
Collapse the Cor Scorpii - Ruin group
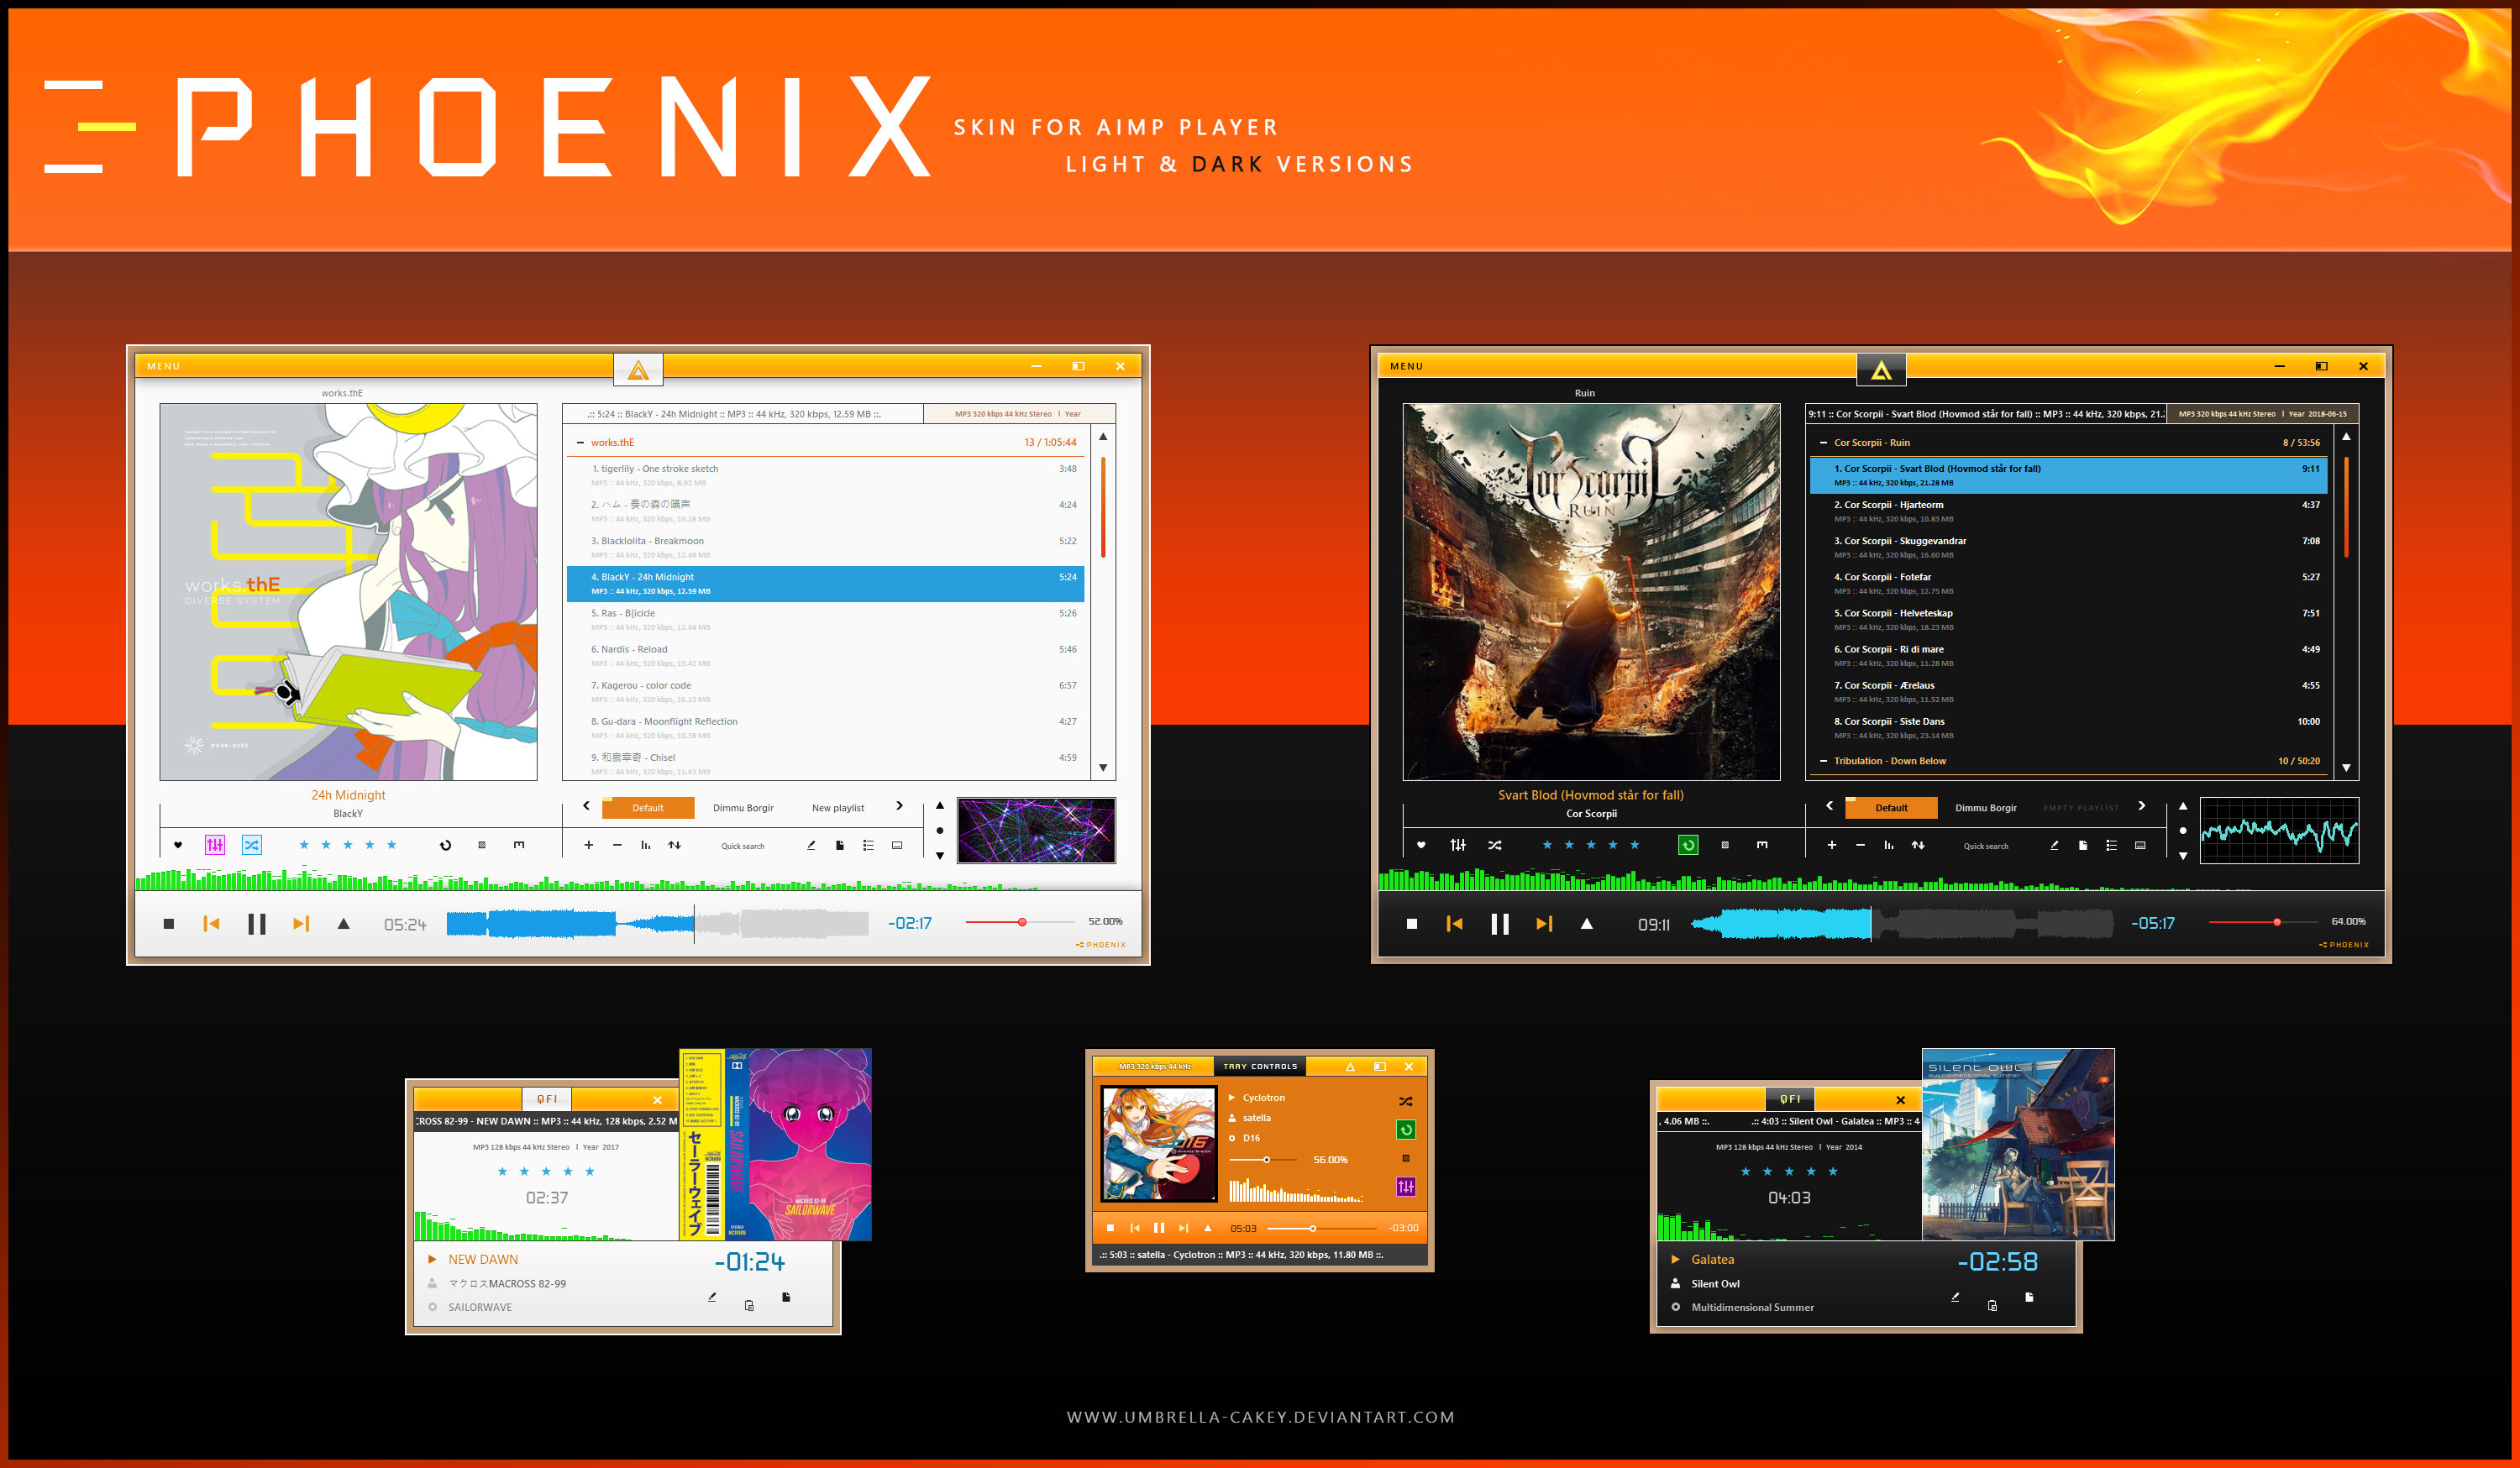point(1823,443)
